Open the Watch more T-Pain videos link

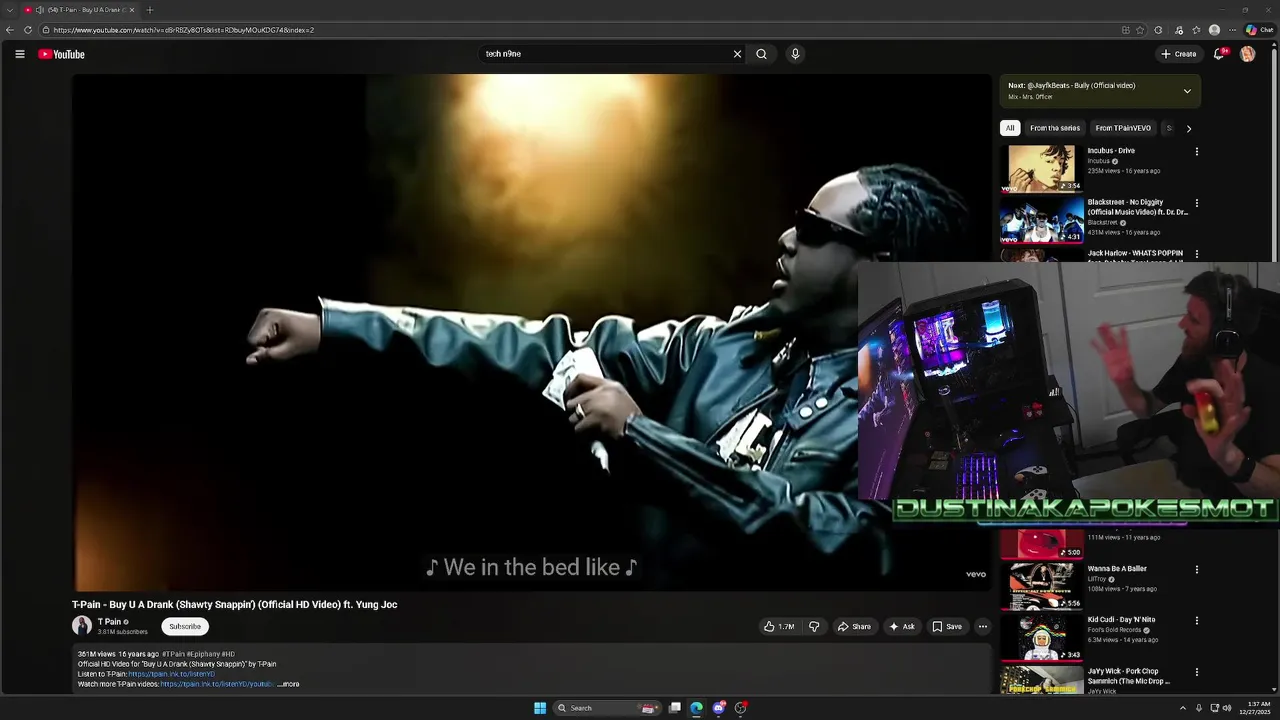click(216, 684)
